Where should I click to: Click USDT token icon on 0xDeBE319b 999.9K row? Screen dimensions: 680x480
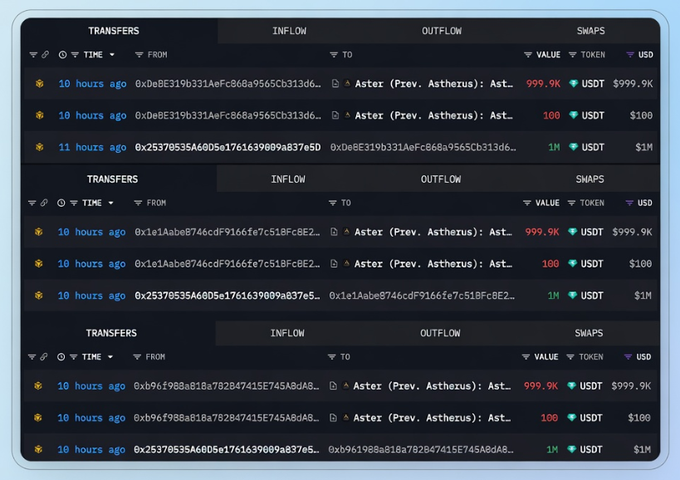tap(573, 83)
